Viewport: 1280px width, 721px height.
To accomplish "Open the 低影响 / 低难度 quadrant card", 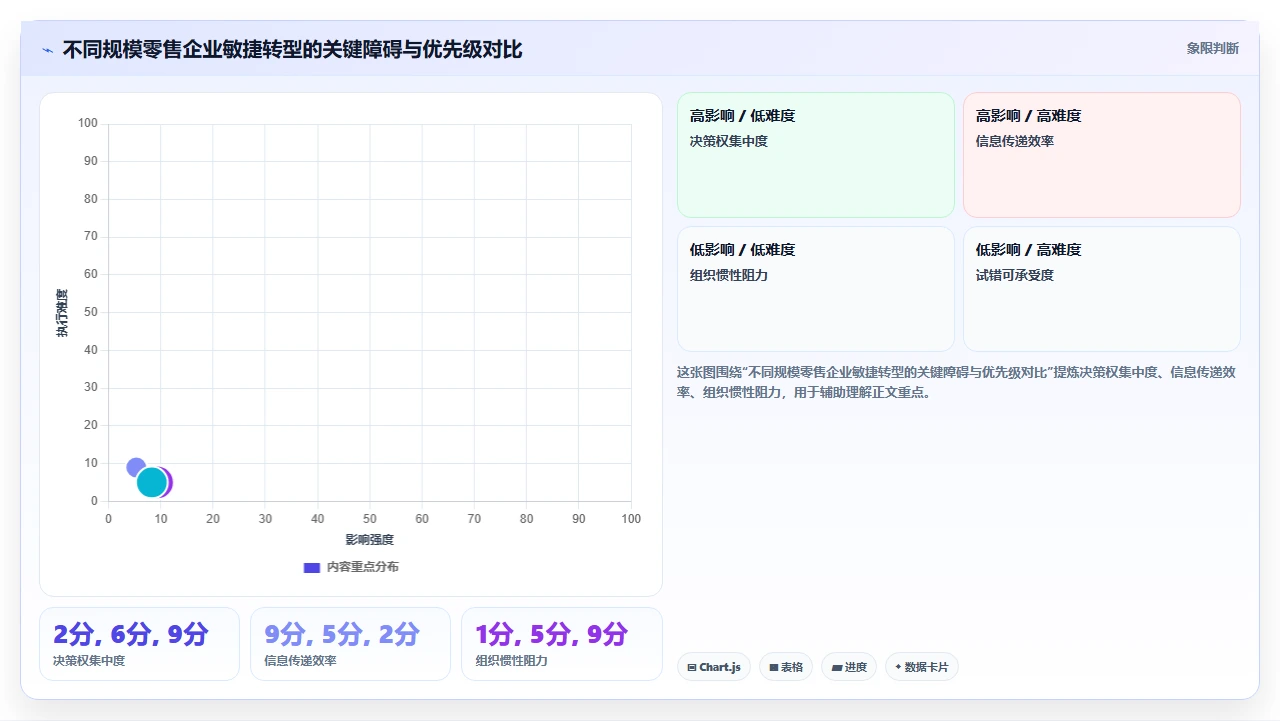I will [x=816, y=289].
